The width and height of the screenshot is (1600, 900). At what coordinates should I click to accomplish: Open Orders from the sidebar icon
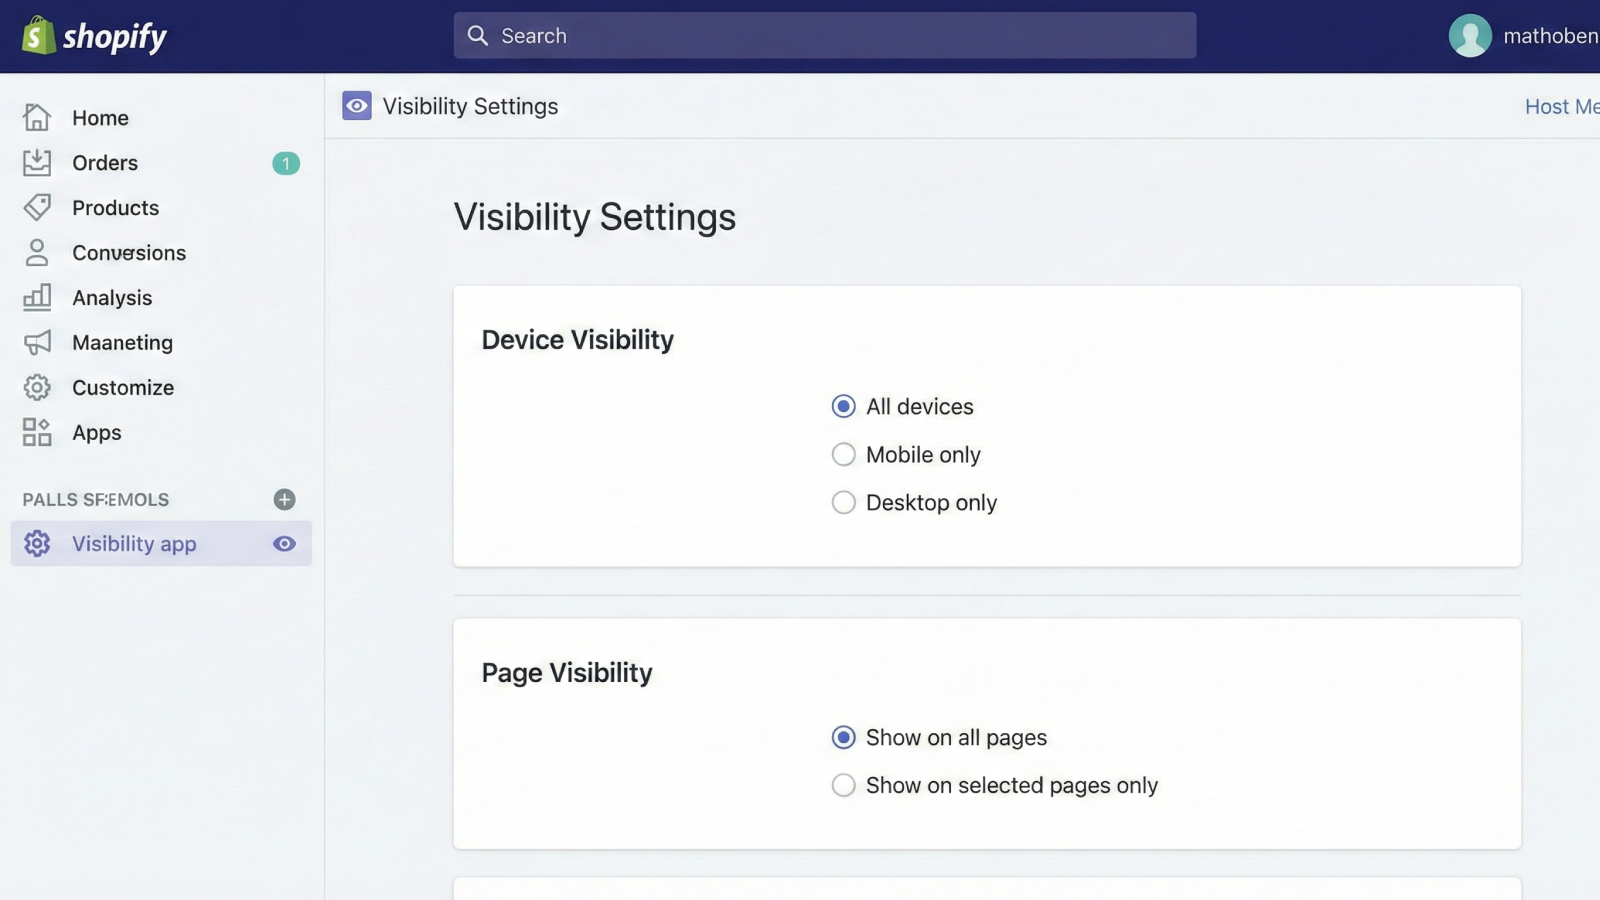36,162
